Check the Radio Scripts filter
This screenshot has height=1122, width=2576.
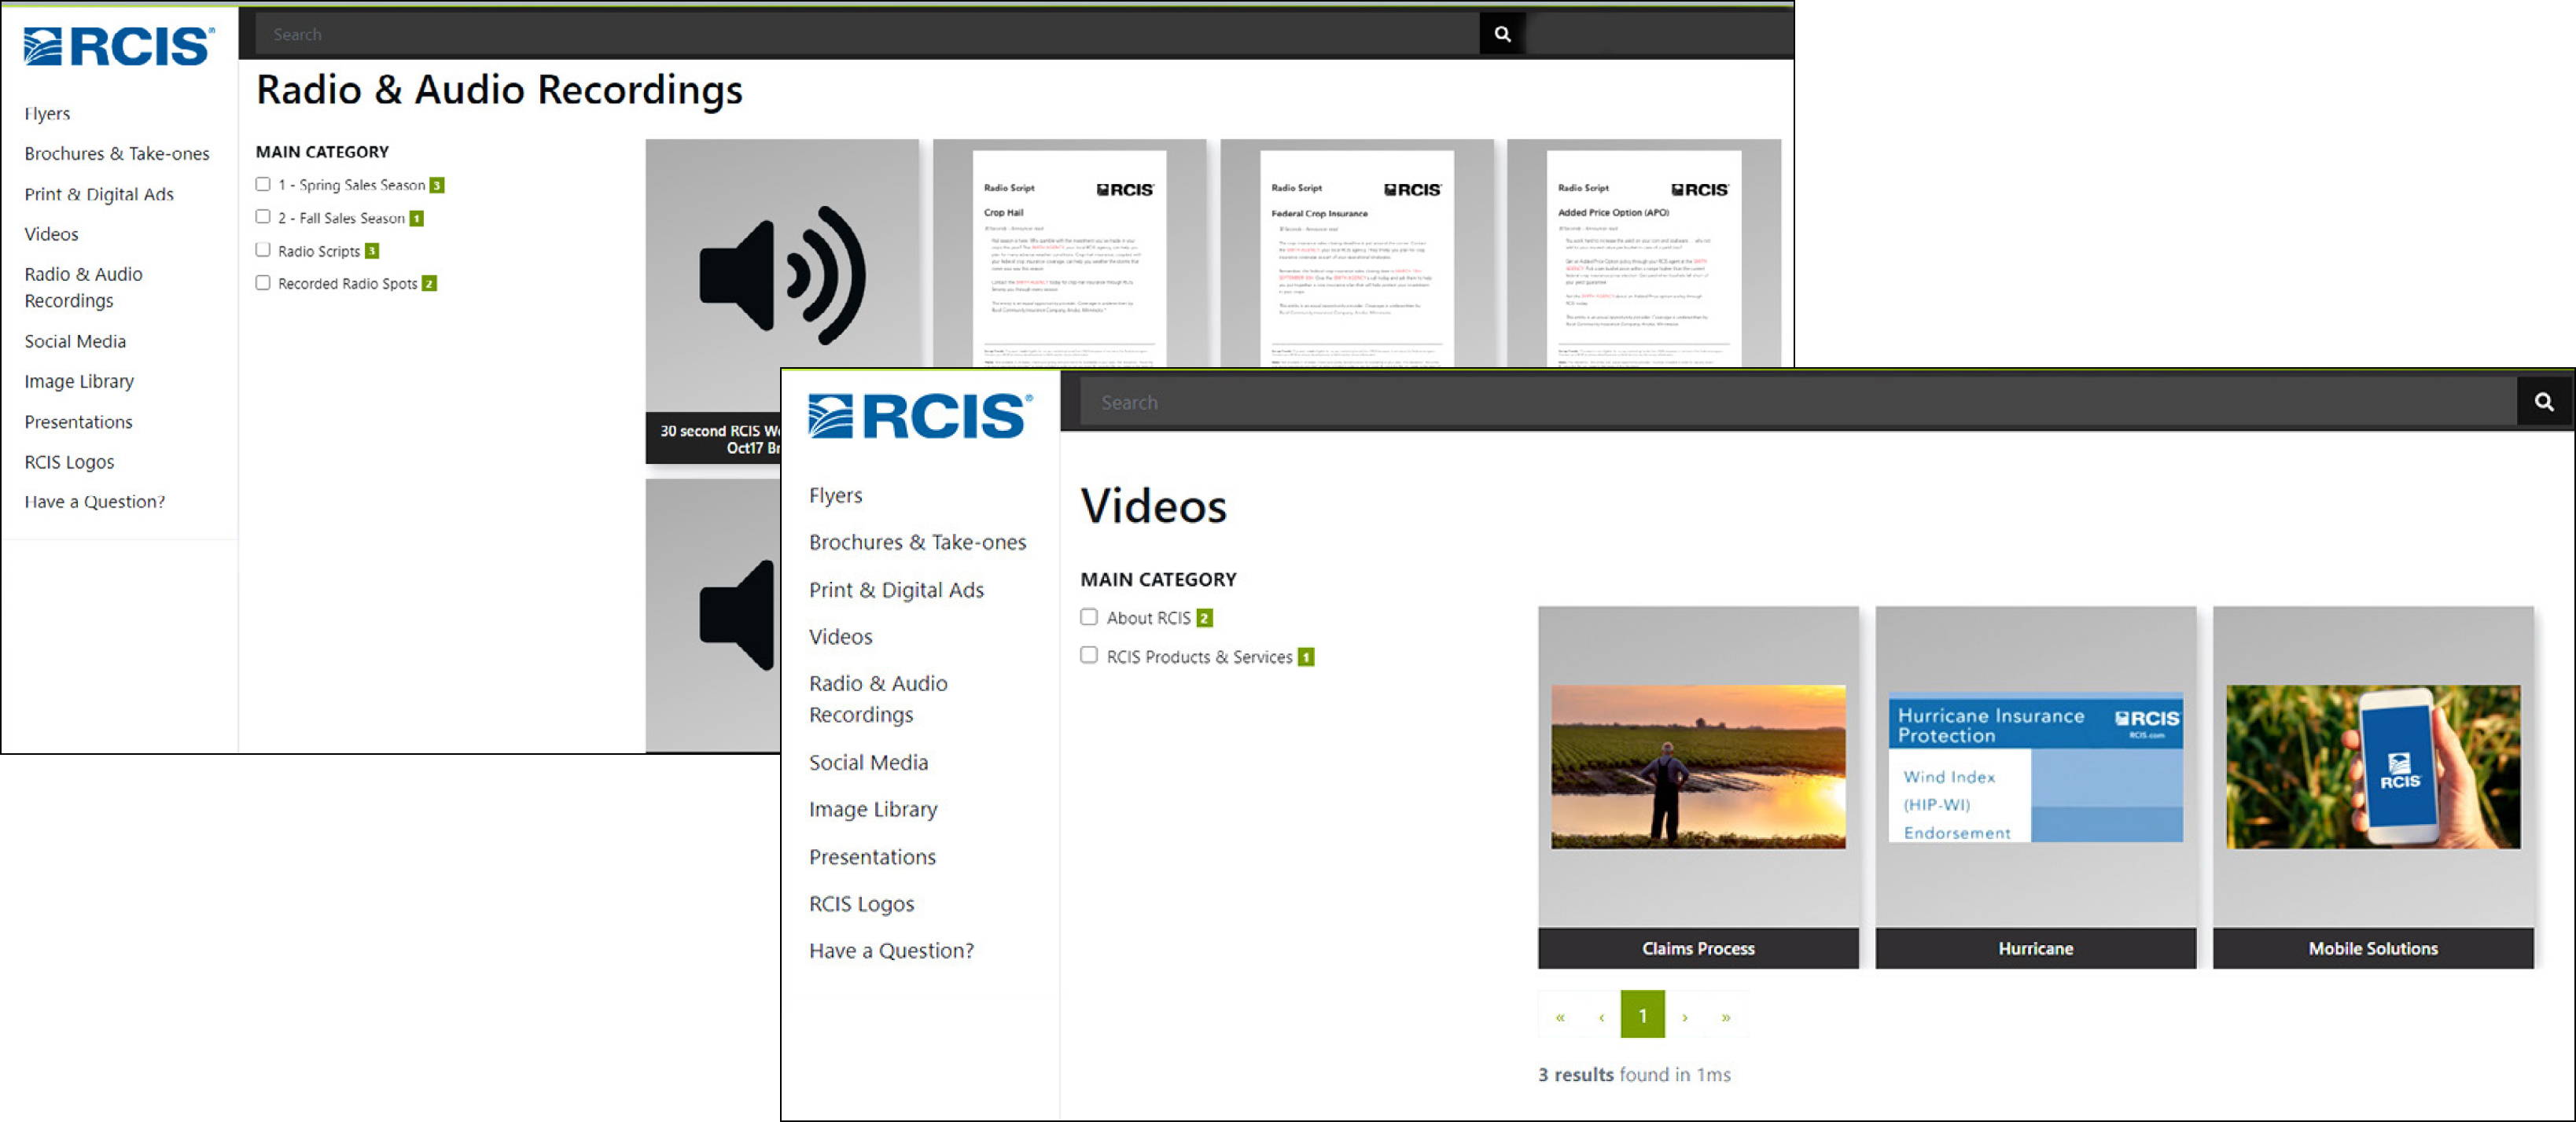click(263, 250)
